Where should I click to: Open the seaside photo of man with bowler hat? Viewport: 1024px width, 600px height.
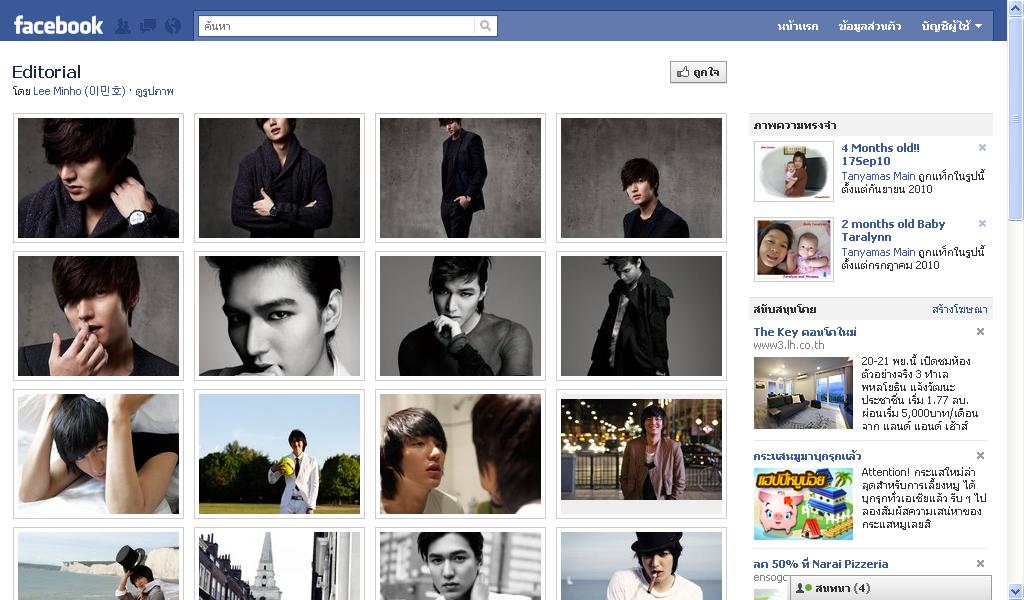(x=641, y=565)
